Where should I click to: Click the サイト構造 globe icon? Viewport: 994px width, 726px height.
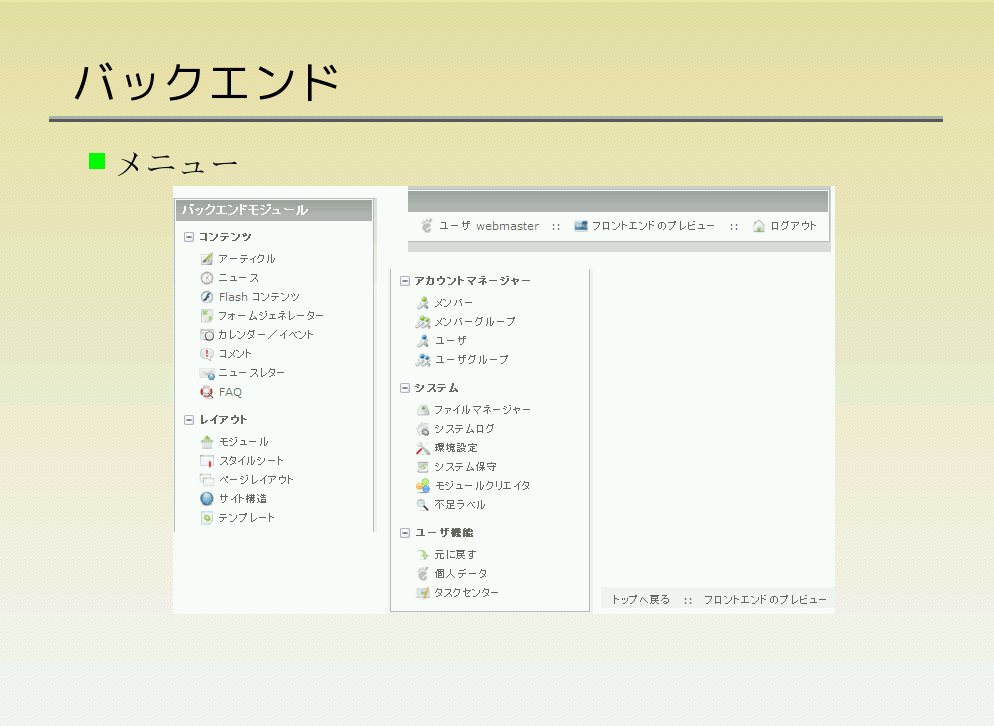pyautogui.click(x=207, y=499)
